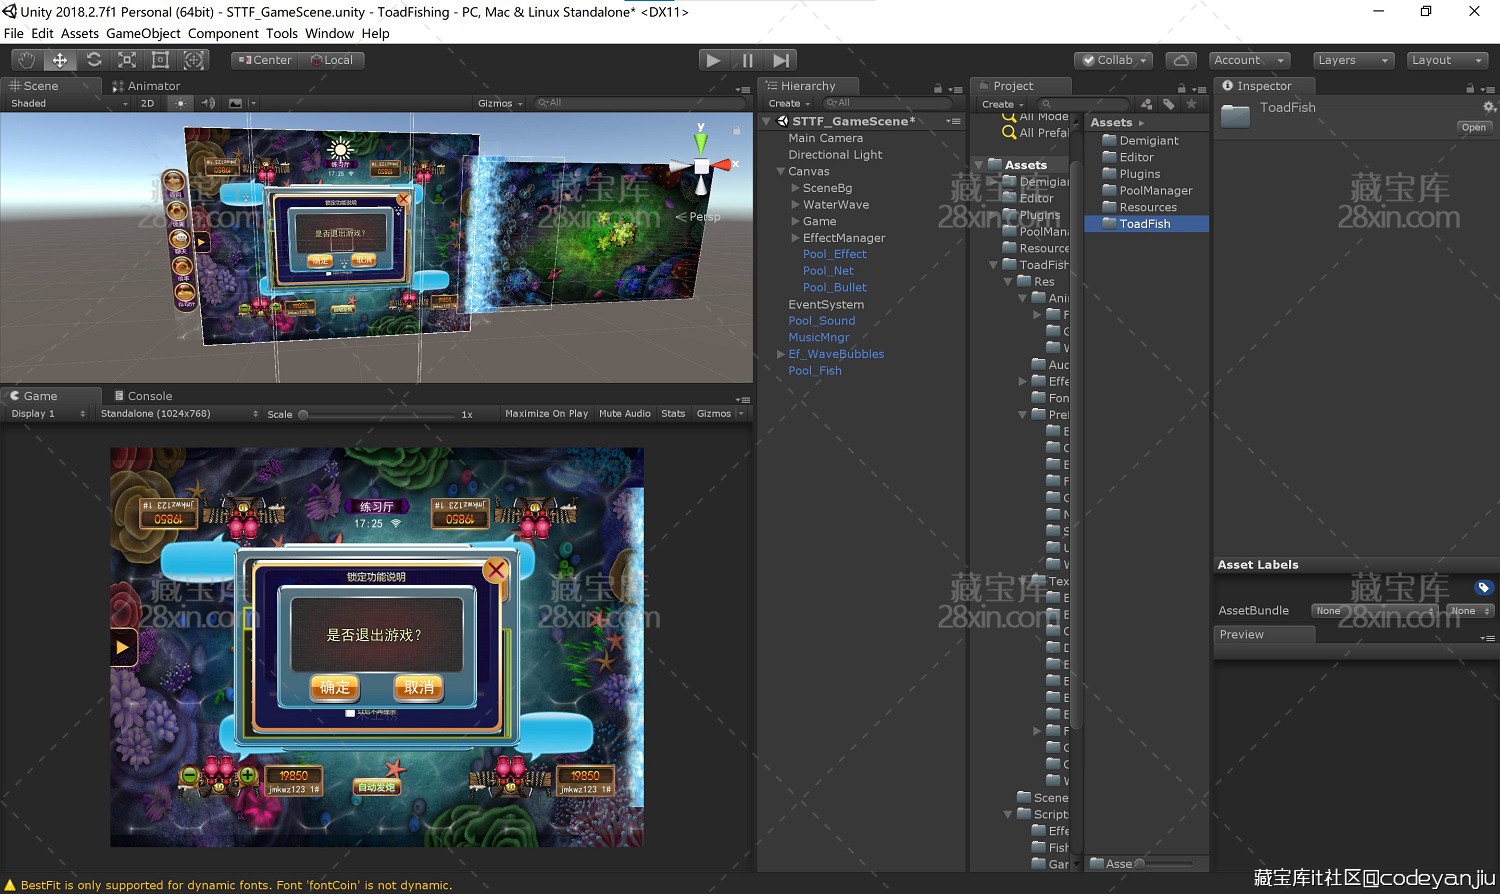Image resolution: width=1500 pixels, height=894 pixels.
Task: Toggle Mute Audio in Game view
Action: point(625,413)
